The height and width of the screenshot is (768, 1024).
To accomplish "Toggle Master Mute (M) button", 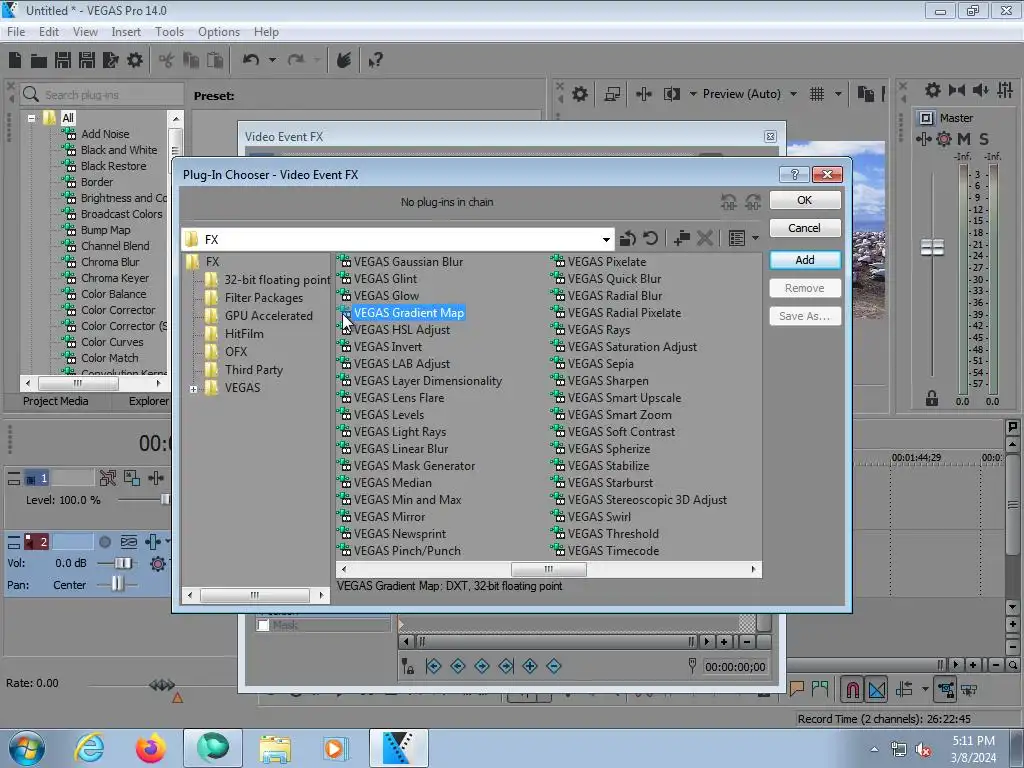I will (x=964, y=138).
